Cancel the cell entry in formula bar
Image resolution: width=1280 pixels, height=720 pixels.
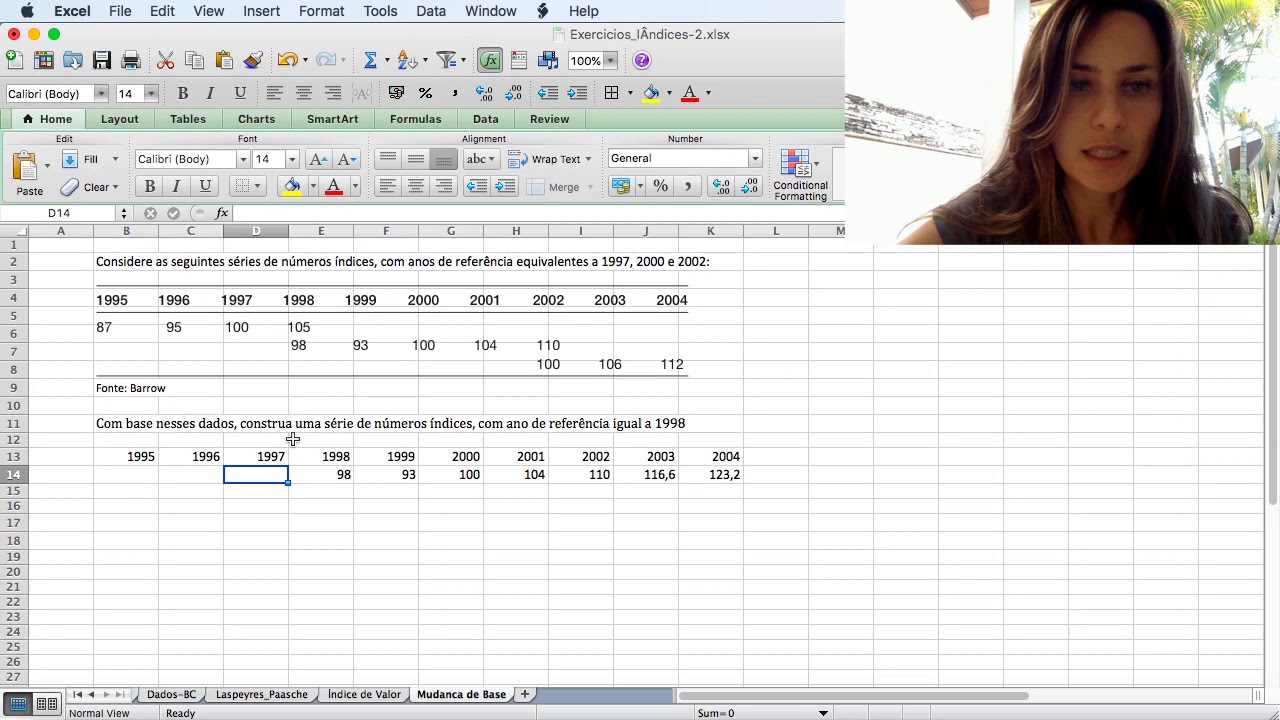tap(150, 213)
